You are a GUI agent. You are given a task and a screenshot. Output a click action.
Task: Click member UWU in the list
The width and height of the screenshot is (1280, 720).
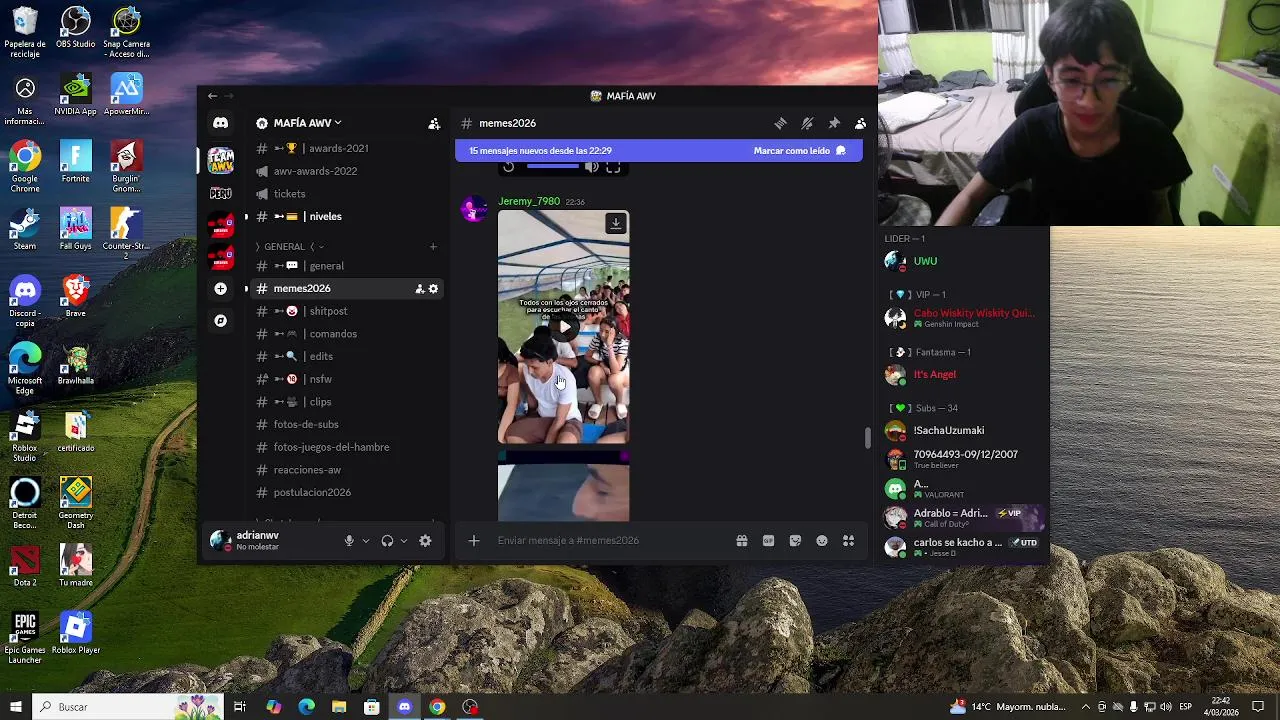925,261
